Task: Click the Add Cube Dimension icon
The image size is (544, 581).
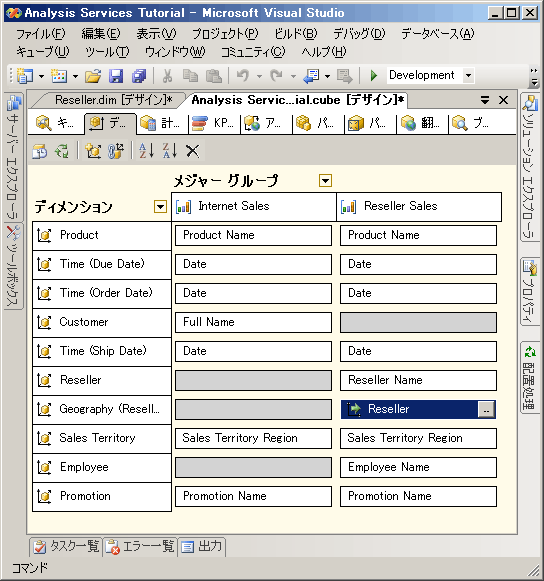Action: coord(93,151)
